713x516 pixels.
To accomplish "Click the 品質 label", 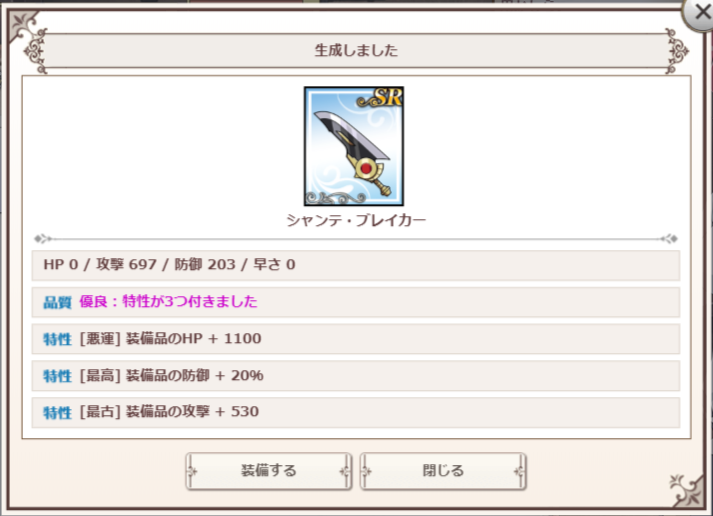I will [57, 302].
